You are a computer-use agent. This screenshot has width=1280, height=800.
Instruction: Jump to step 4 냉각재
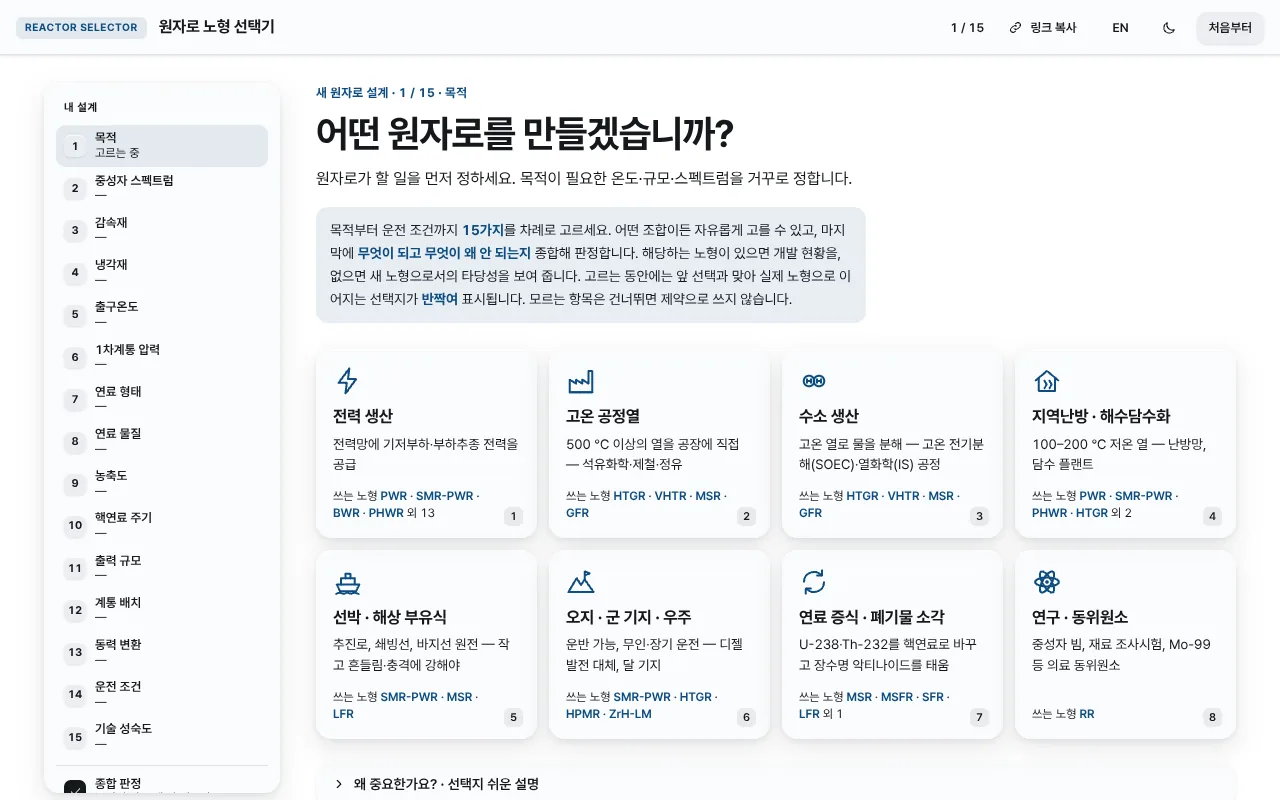click(162, 272)
